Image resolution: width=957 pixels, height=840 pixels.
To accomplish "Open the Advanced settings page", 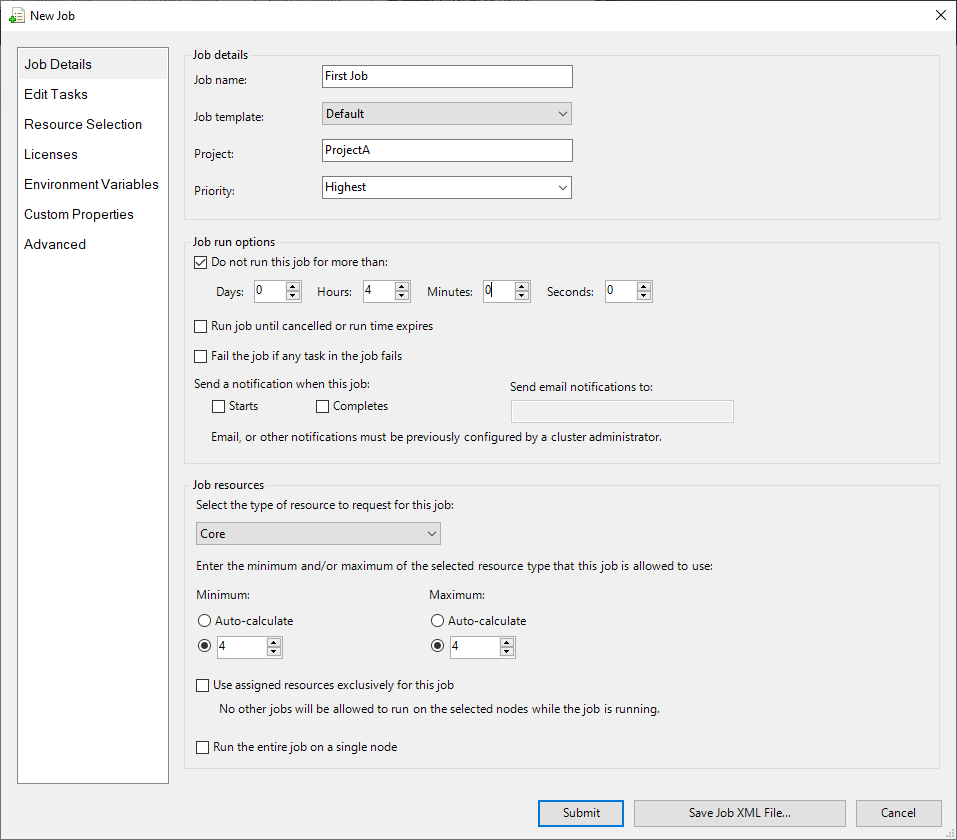I will pyautogui.click(x=55, y=244).
